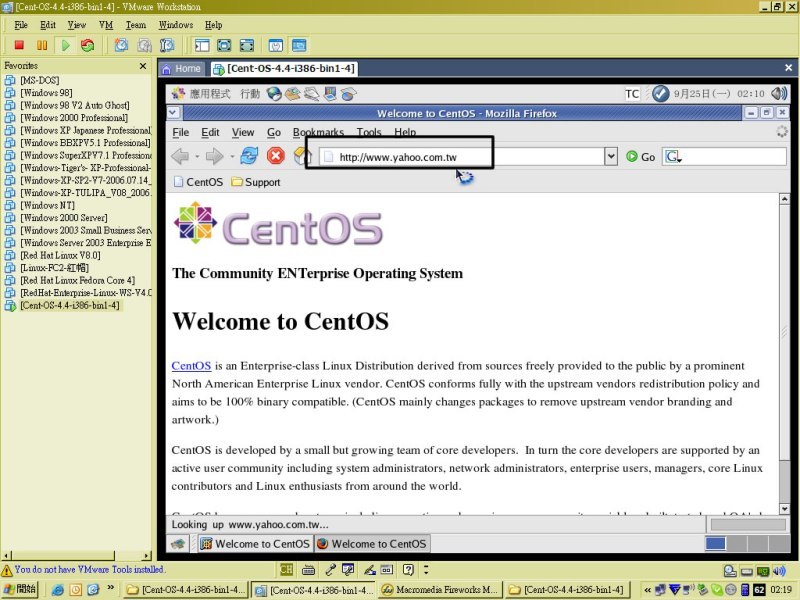Click the volume speaker in GNOME panel

tap(779, 93)
